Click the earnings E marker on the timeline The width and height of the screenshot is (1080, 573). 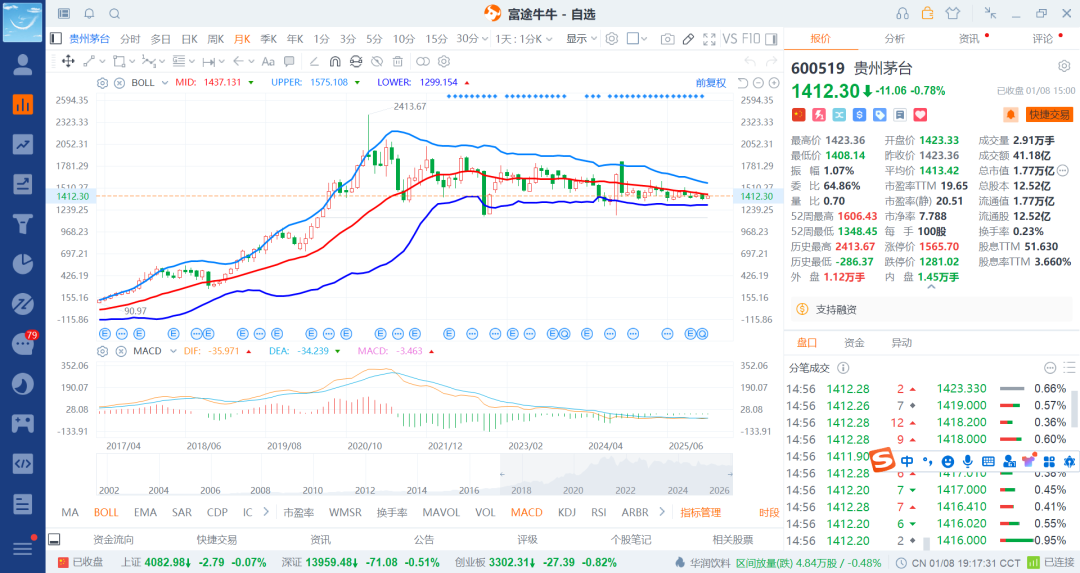[x=106, y=331]
